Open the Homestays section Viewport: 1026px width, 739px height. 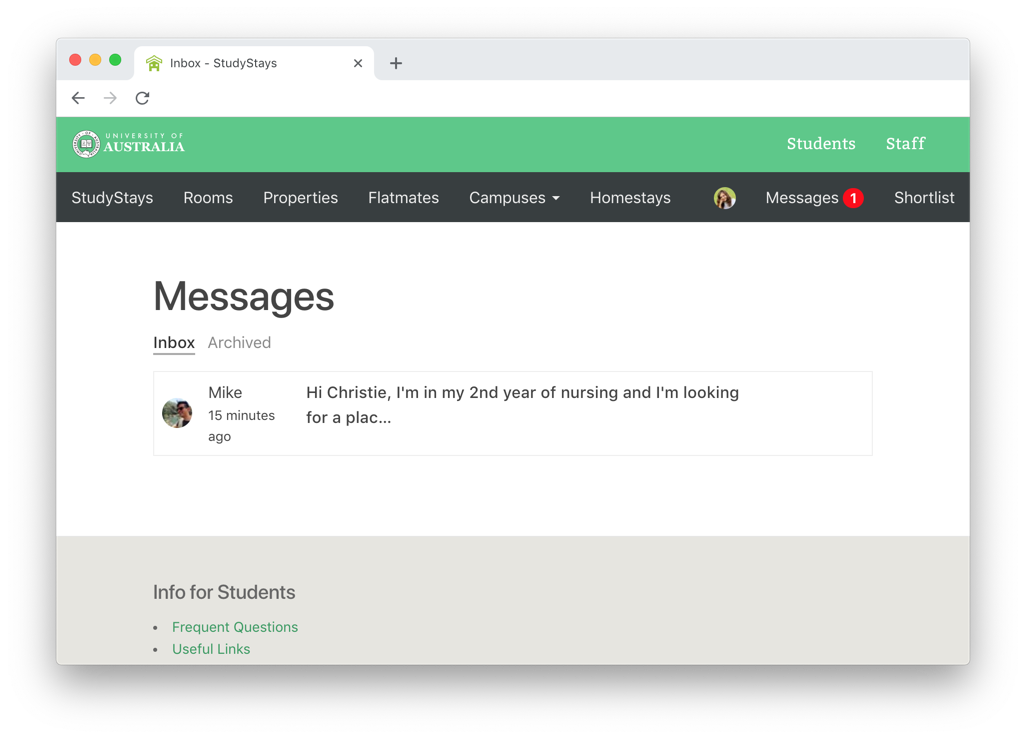(630, 198)
